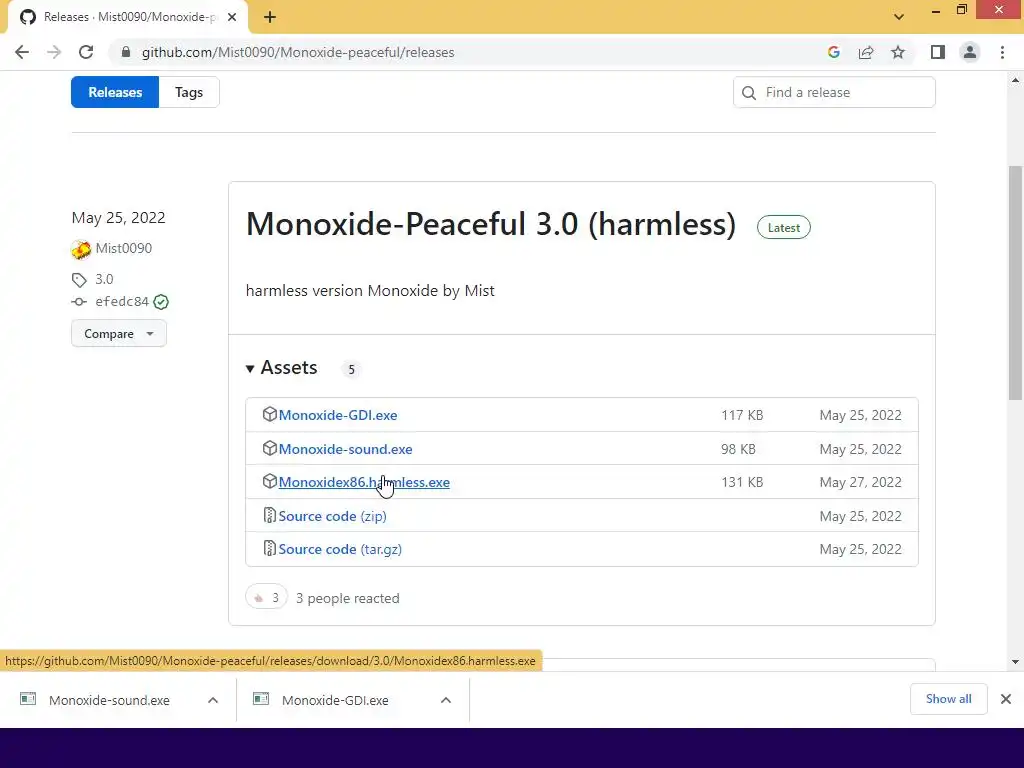Switch to the Tags tab
The width and height of the screenshot is (1024, 768).
189,92
